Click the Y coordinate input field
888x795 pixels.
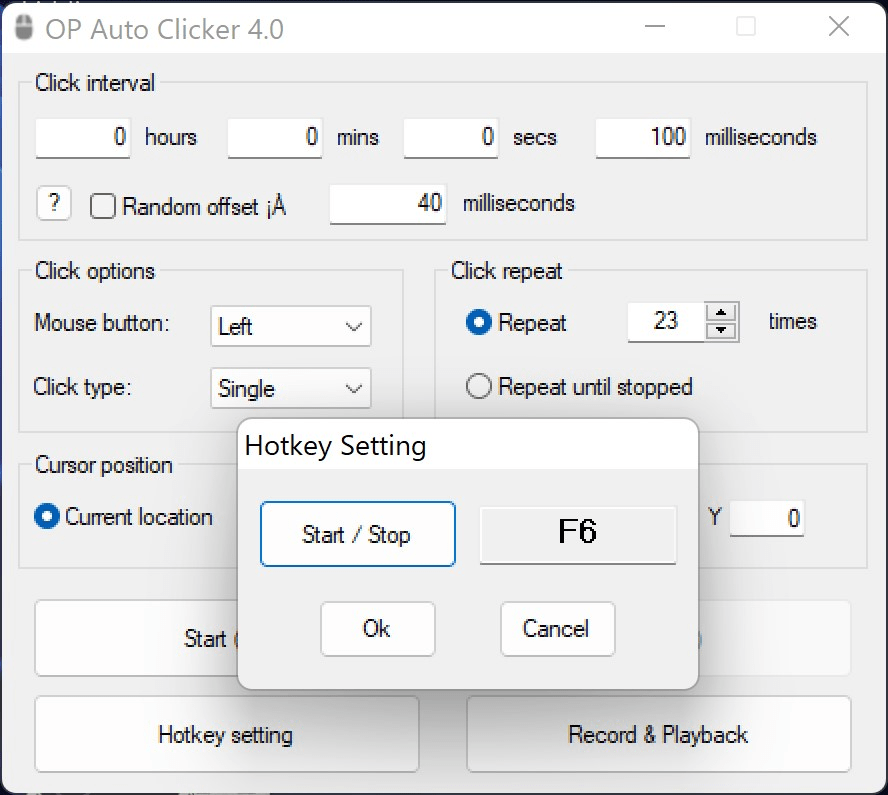[767, 517]
